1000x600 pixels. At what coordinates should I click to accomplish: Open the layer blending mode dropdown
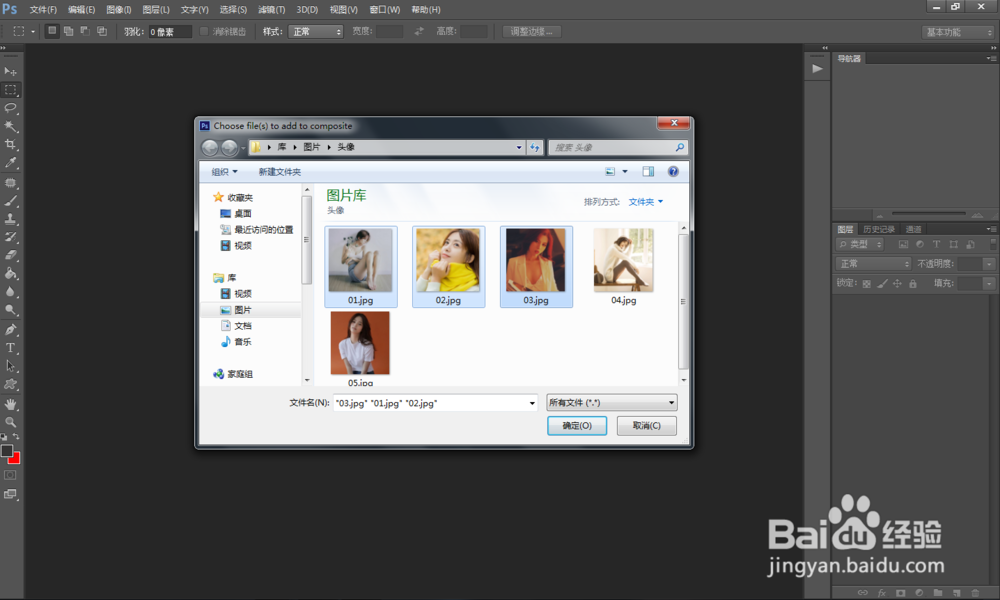(x=873, y=263)
